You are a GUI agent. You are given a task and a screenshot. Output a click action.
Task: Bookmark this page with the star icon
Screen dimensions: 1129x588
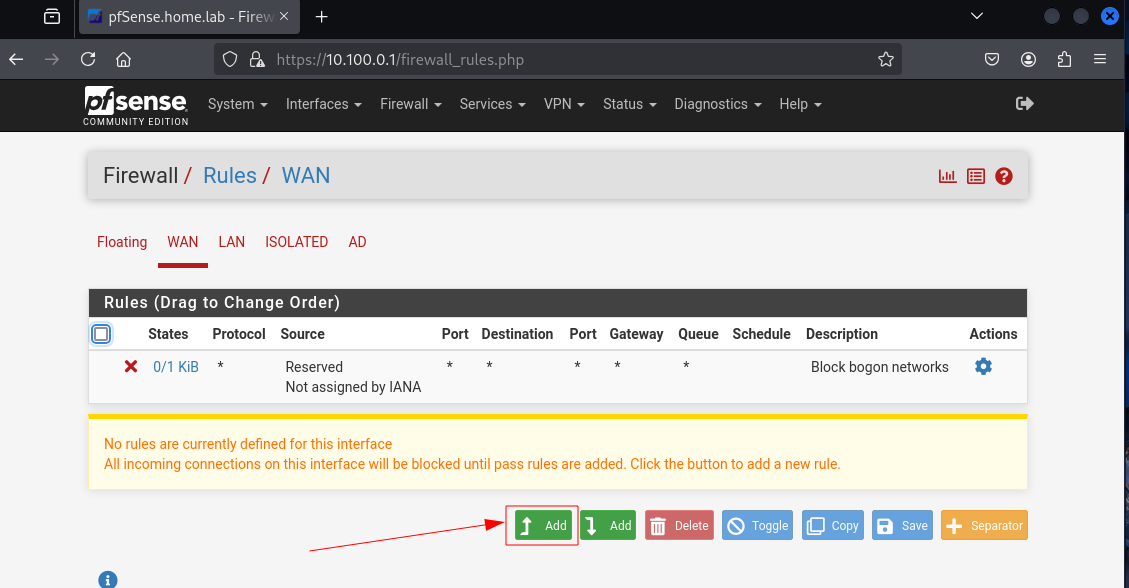(886, 59)
